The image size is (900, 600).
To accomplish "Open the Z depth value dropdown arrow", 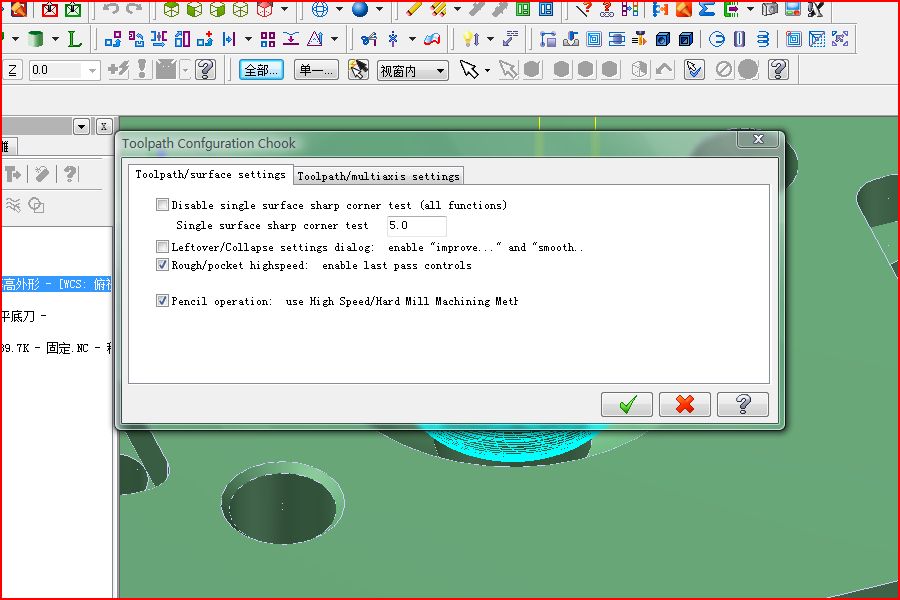I will point(92,71).
